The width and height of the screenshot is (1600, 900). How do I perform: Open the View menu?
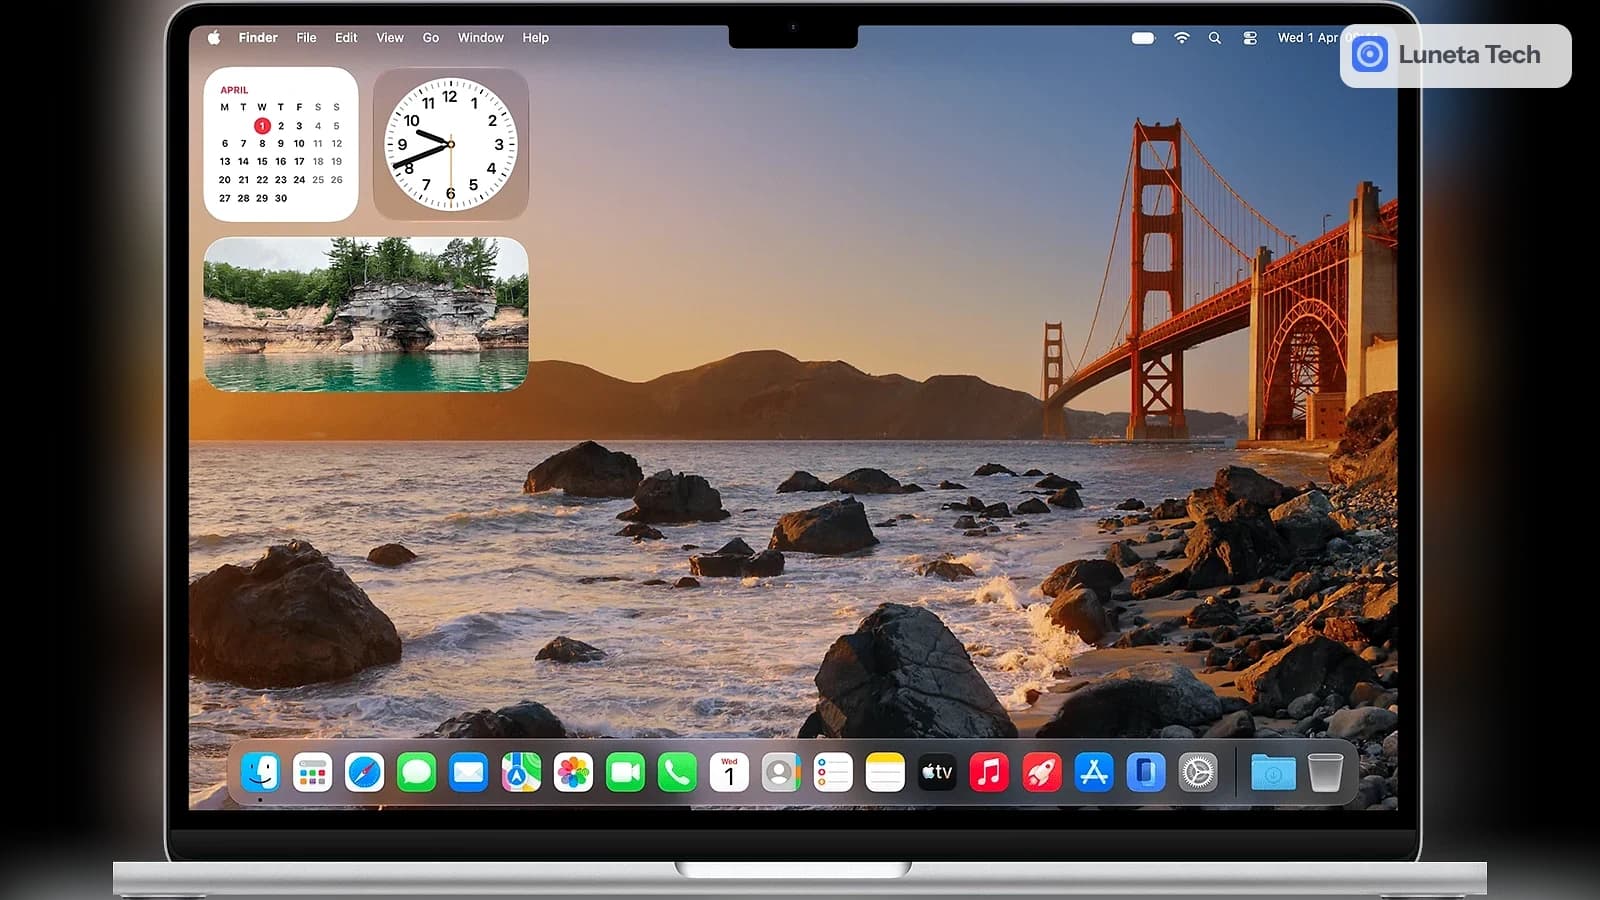coord(390,38)
